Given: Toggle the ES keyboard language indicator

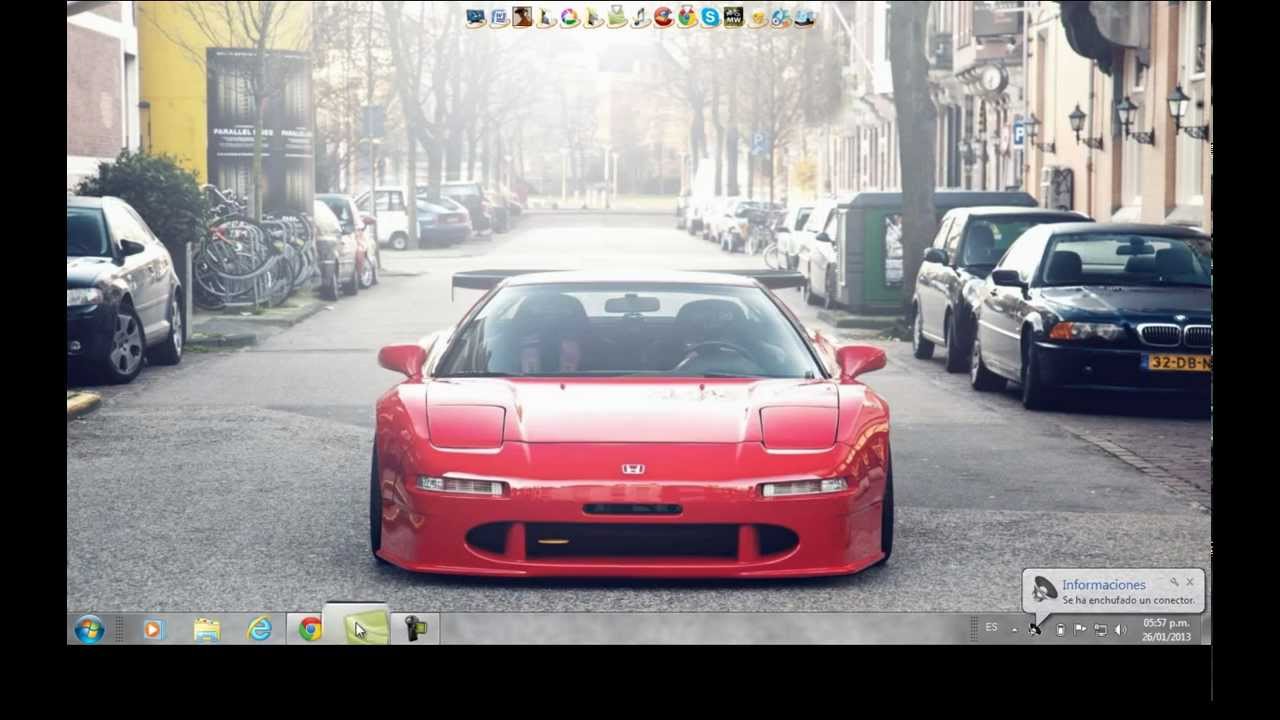Looking at the screenshot, I should (992, 628).
